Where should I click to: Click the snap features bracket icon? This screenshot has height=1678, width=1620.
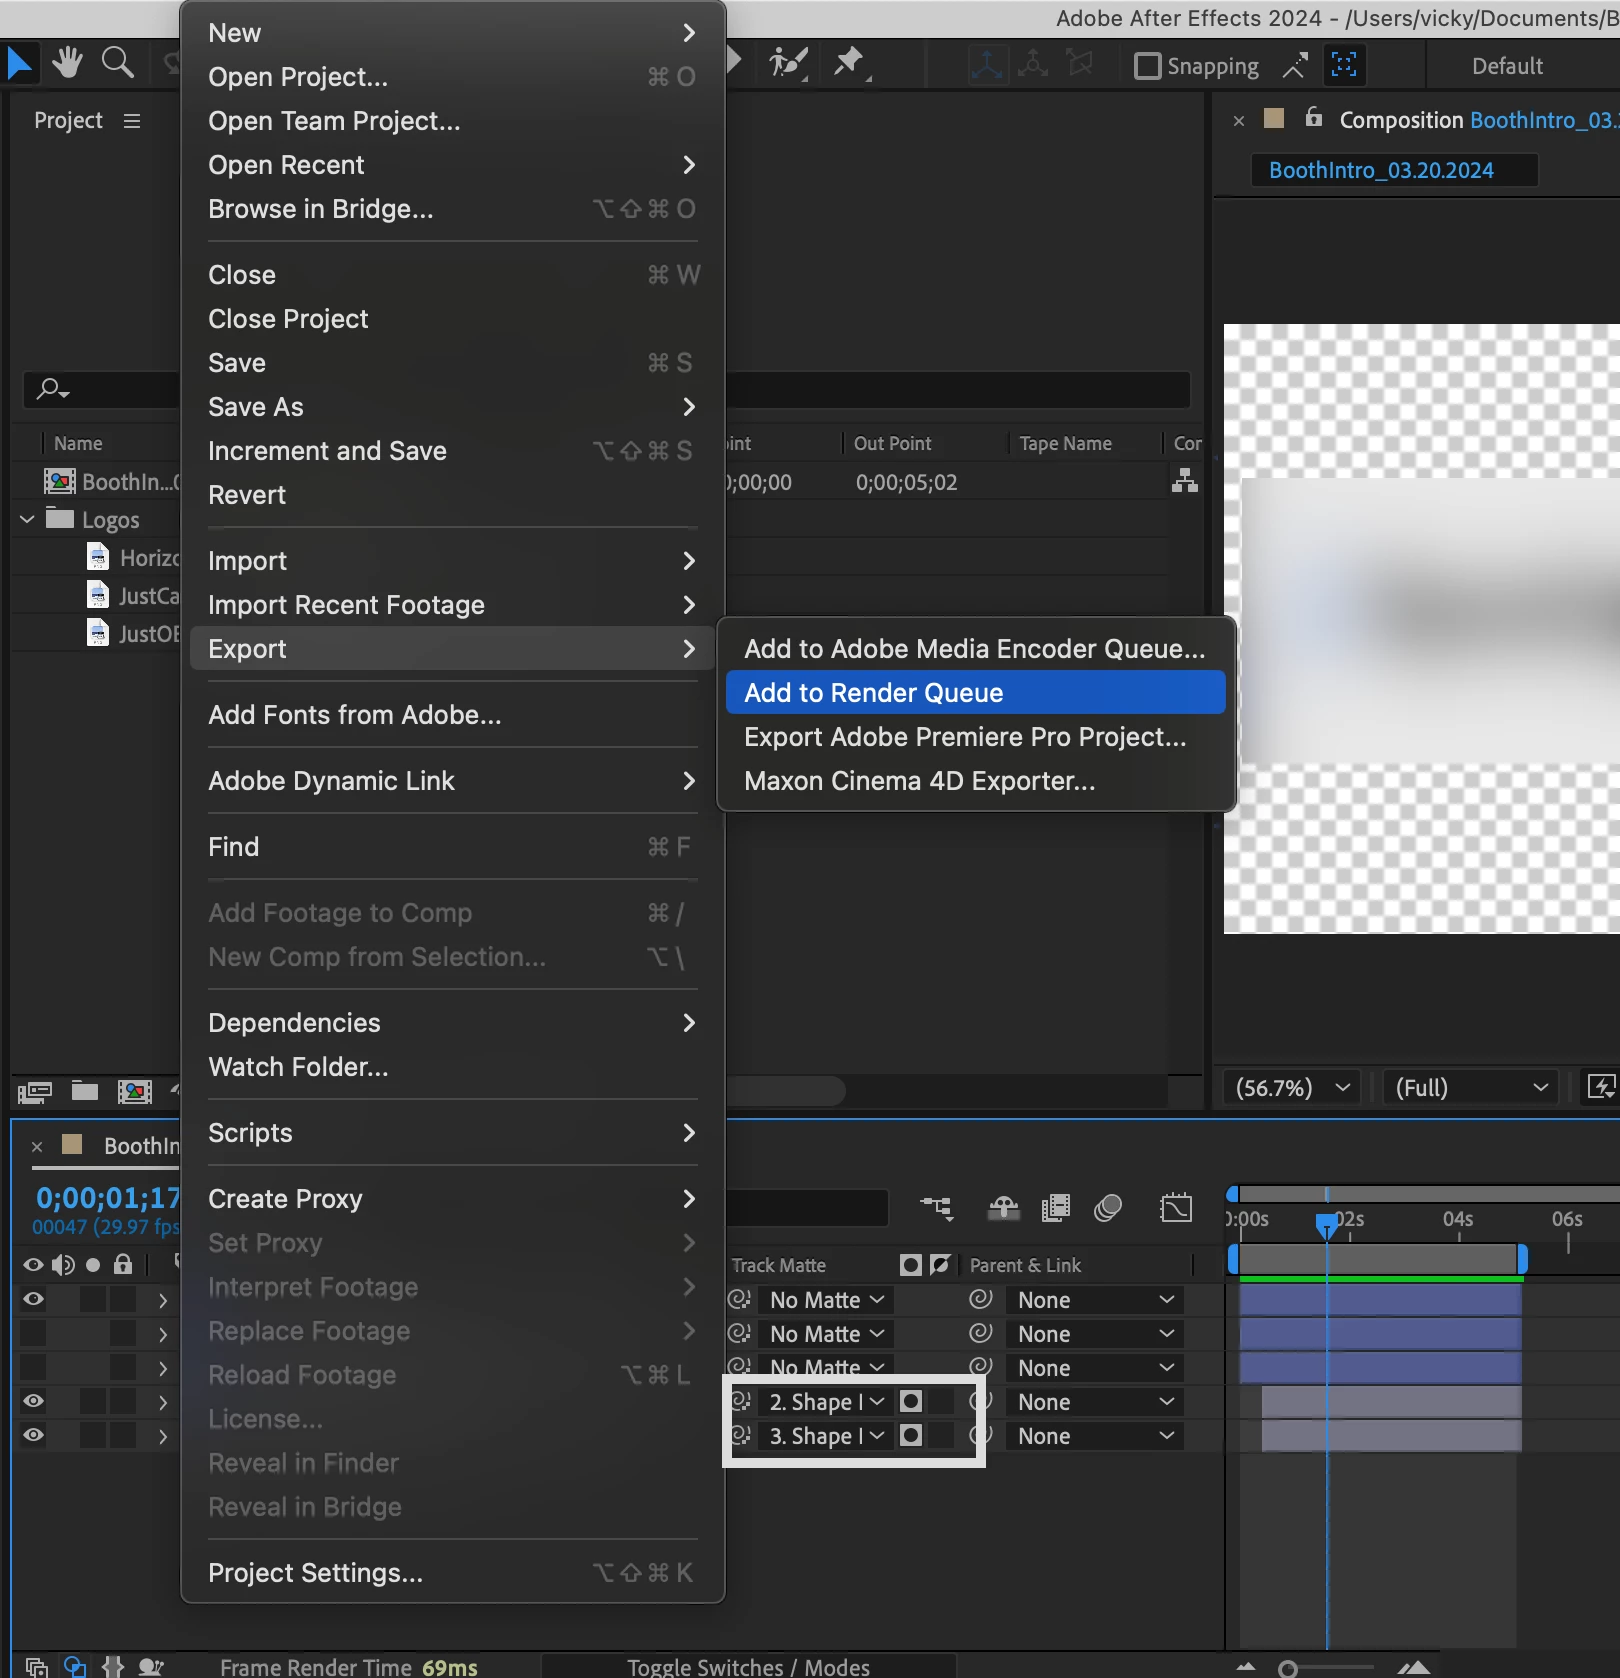(x=1344, y=66)
